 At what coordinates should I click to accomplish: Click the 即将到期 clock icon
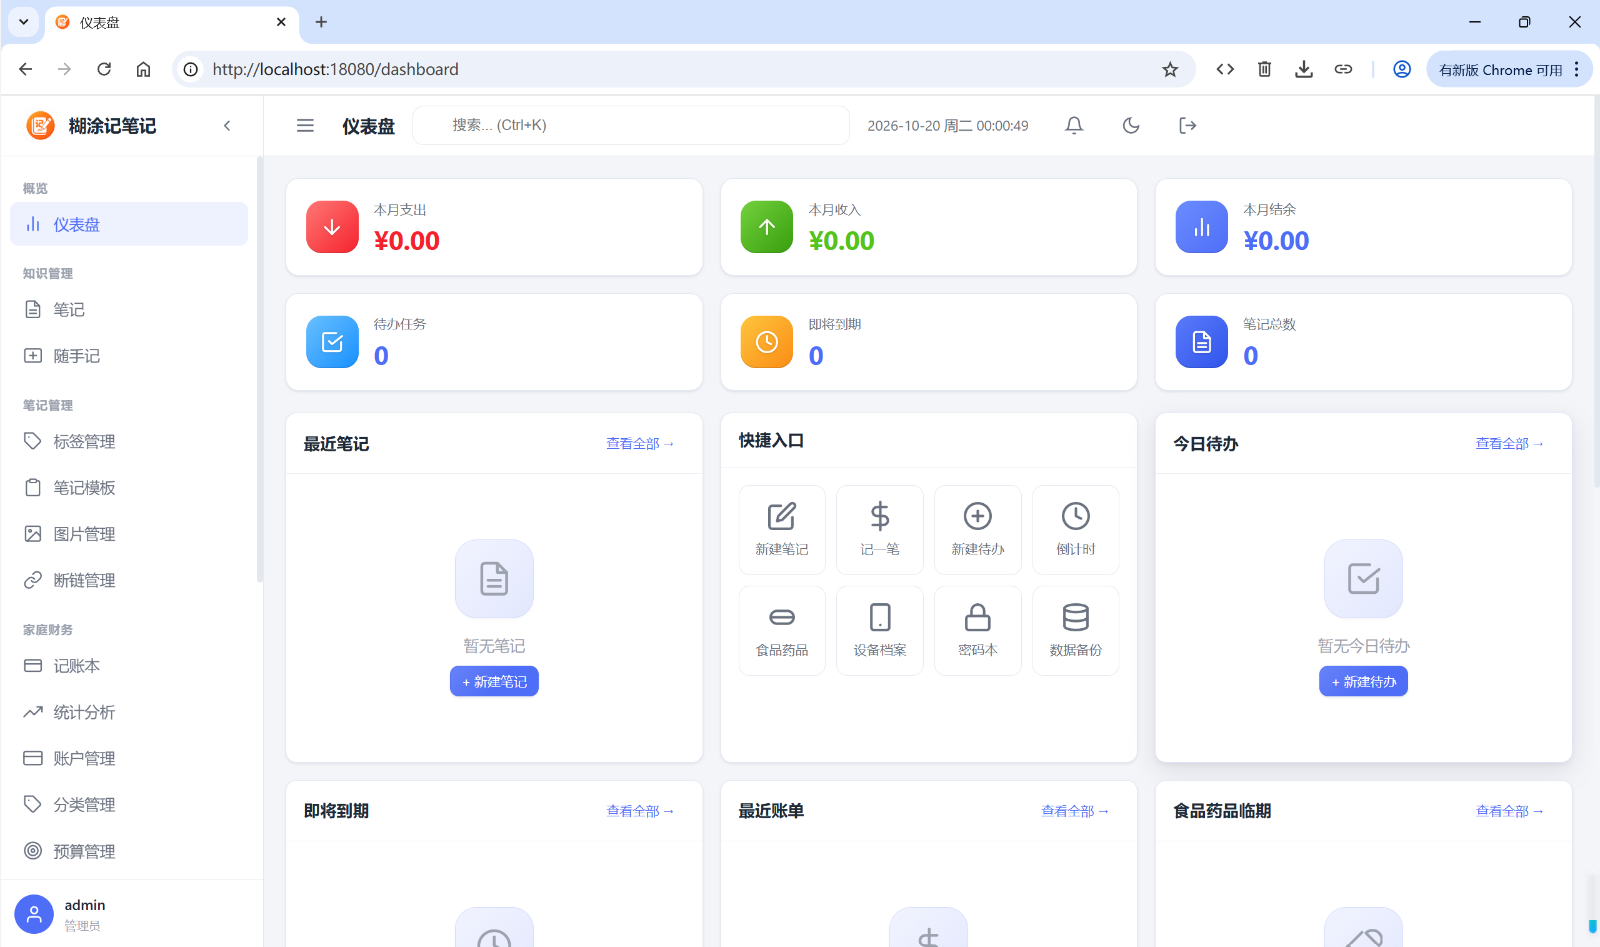(x=767, y=342)
